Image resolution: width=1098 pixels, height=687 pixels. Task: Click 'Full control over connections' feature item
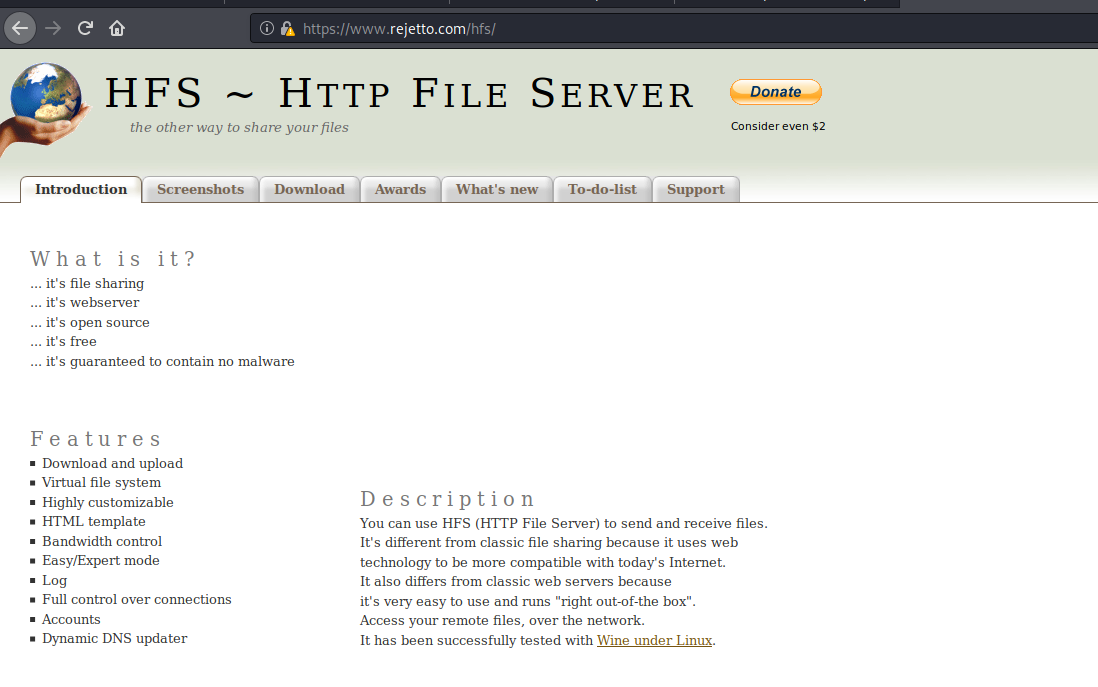tap(137, 599)
